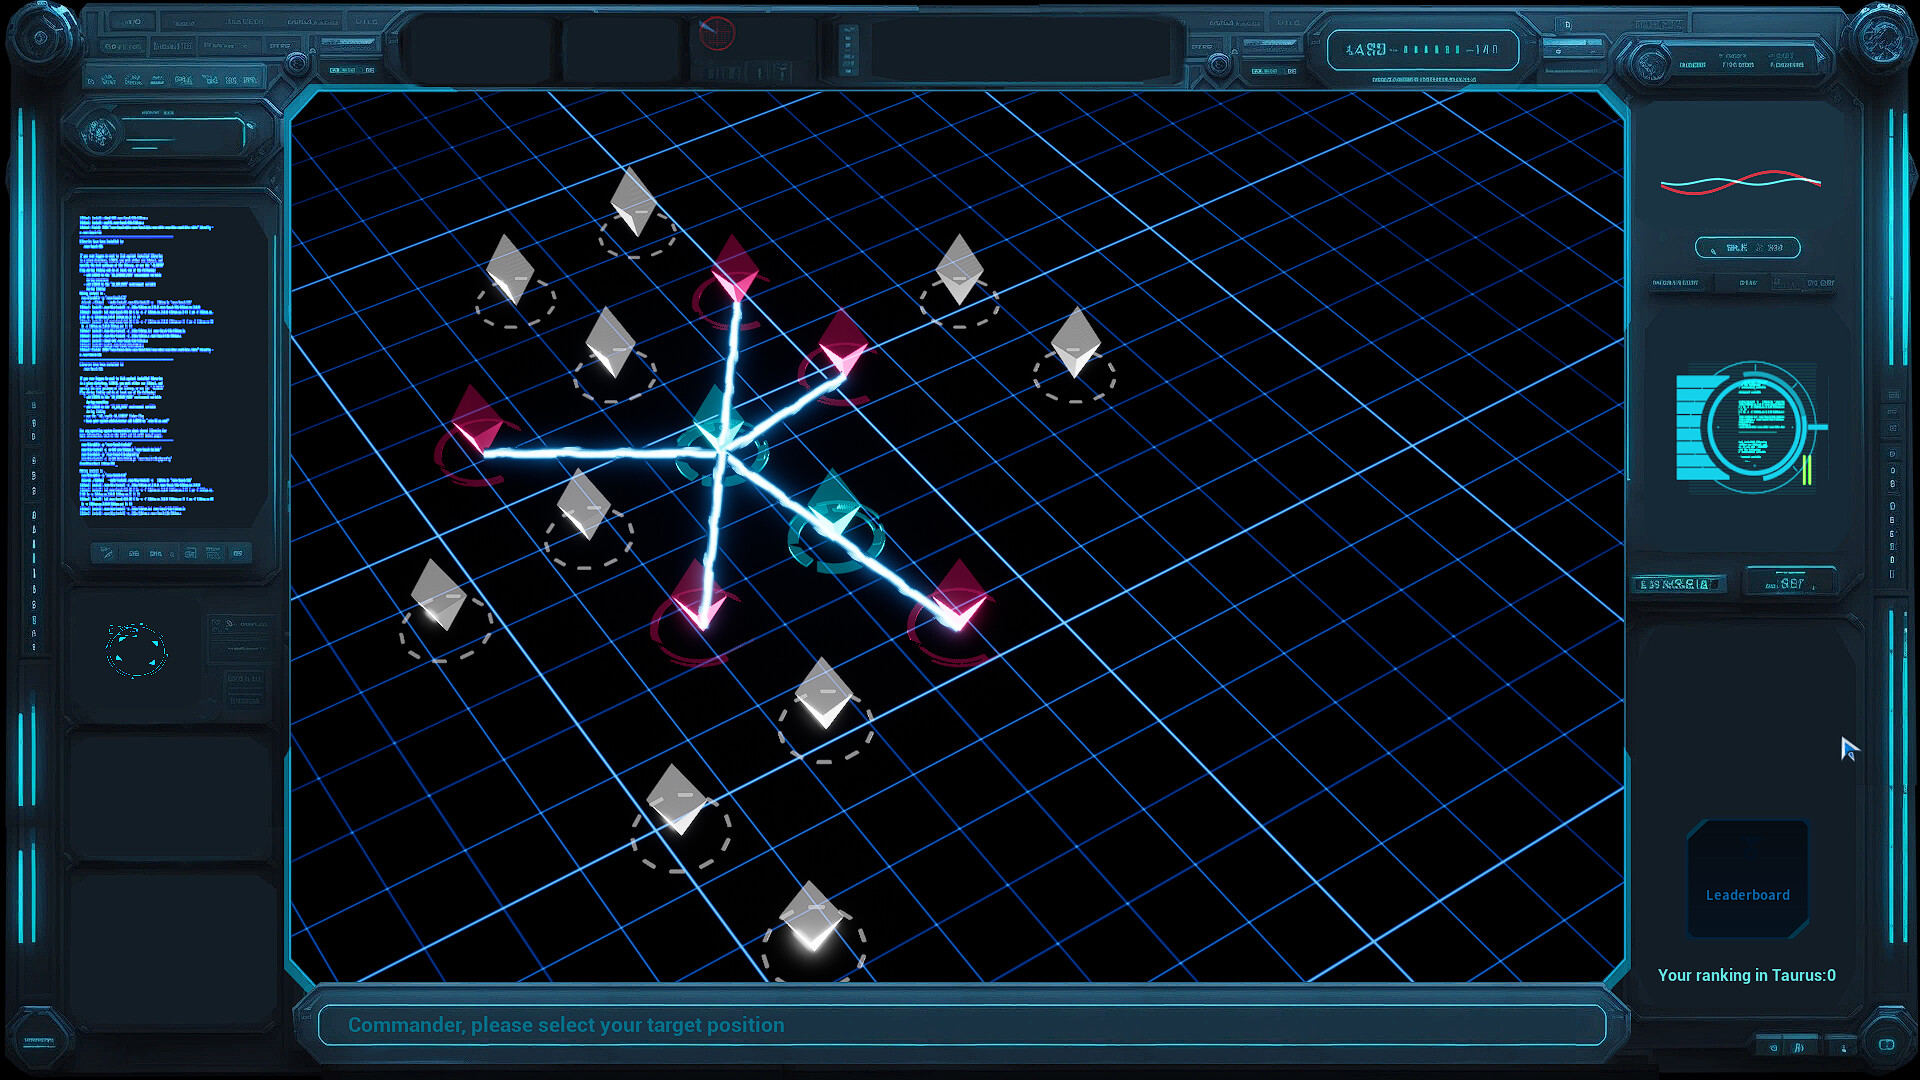
Task: Click the pink diamond at the lower-right beam's end
Action: click(x=959, y=595)
